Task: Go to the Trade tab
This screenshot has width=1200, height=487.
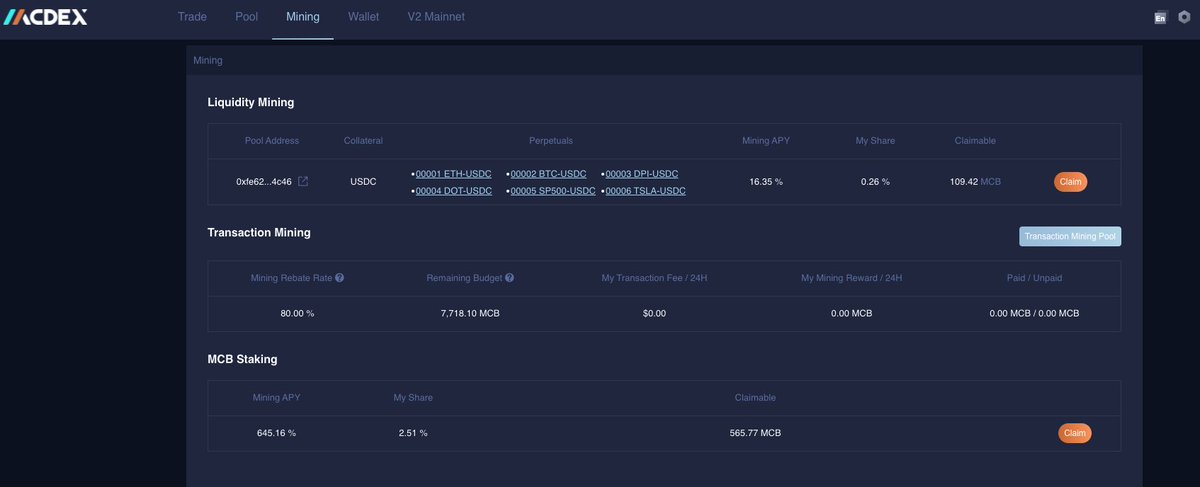Action: 192,17
